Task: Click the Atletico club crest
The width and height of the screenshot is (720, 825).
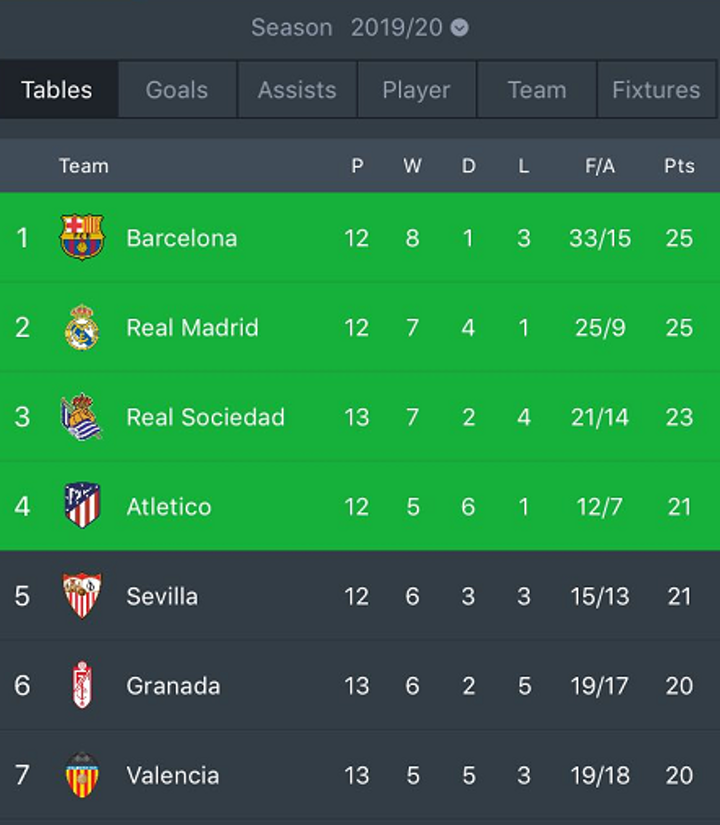Action: pyautogui.click(x=82, y=505)
